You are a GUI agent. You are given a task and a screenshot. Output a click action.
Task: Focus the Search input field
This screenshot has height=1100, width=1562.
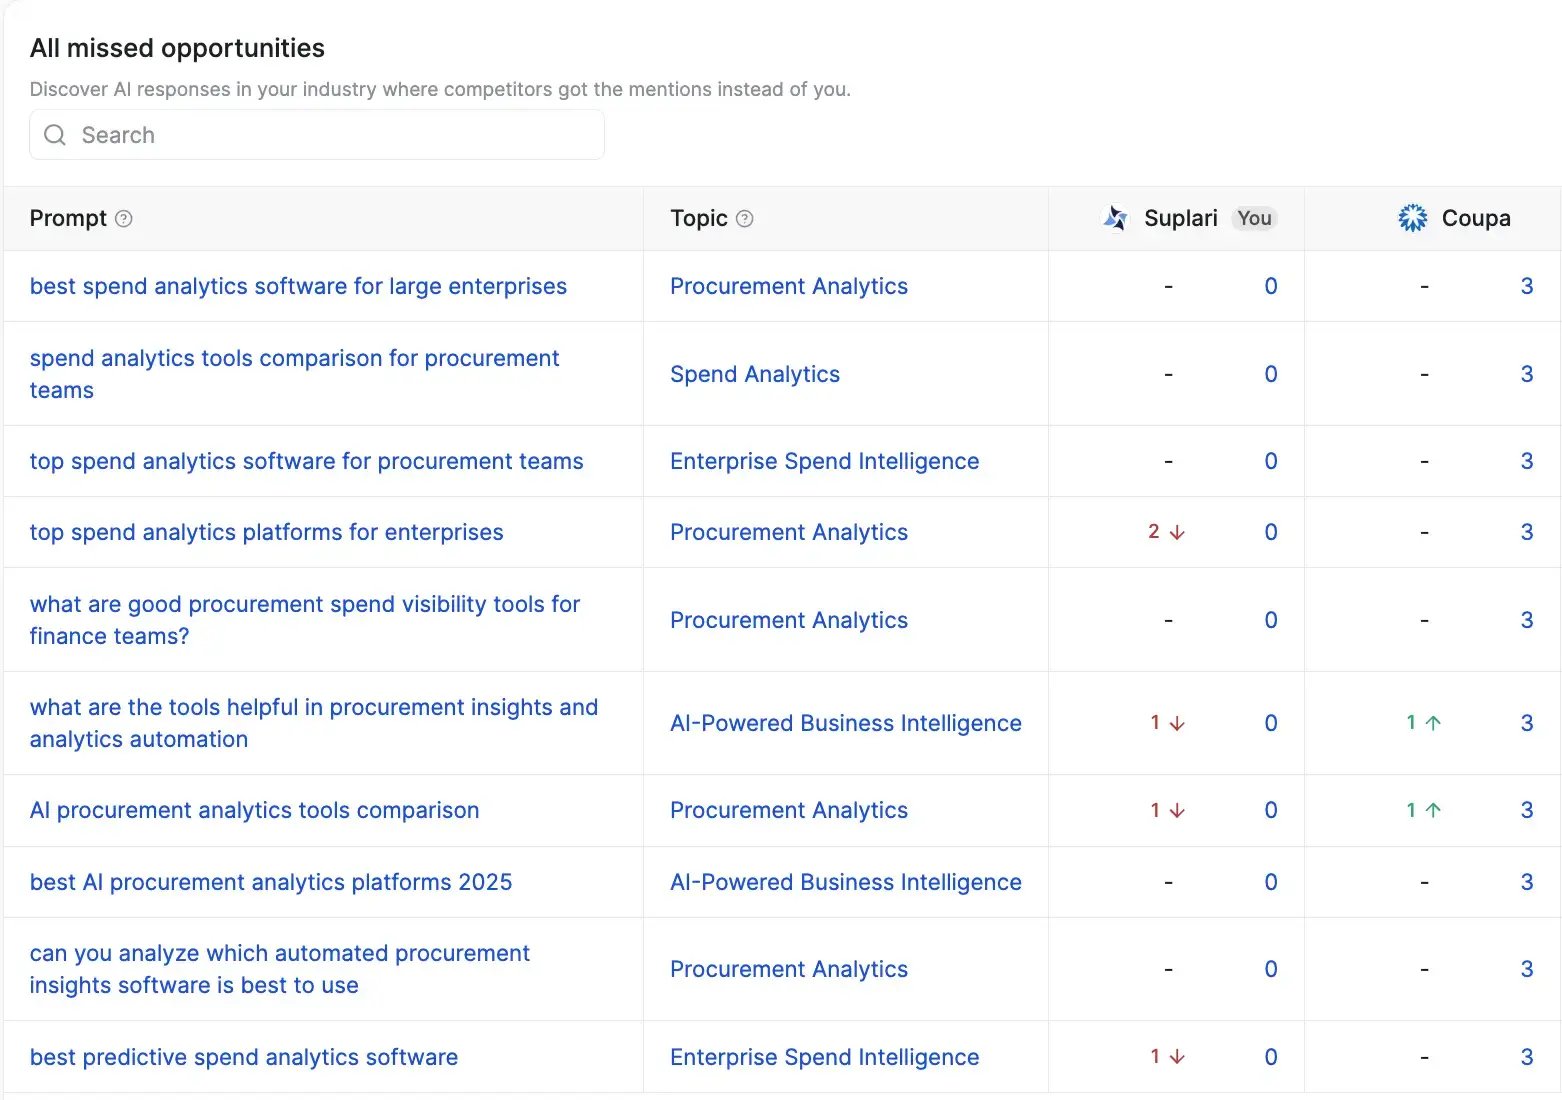[x=317, y=135]
